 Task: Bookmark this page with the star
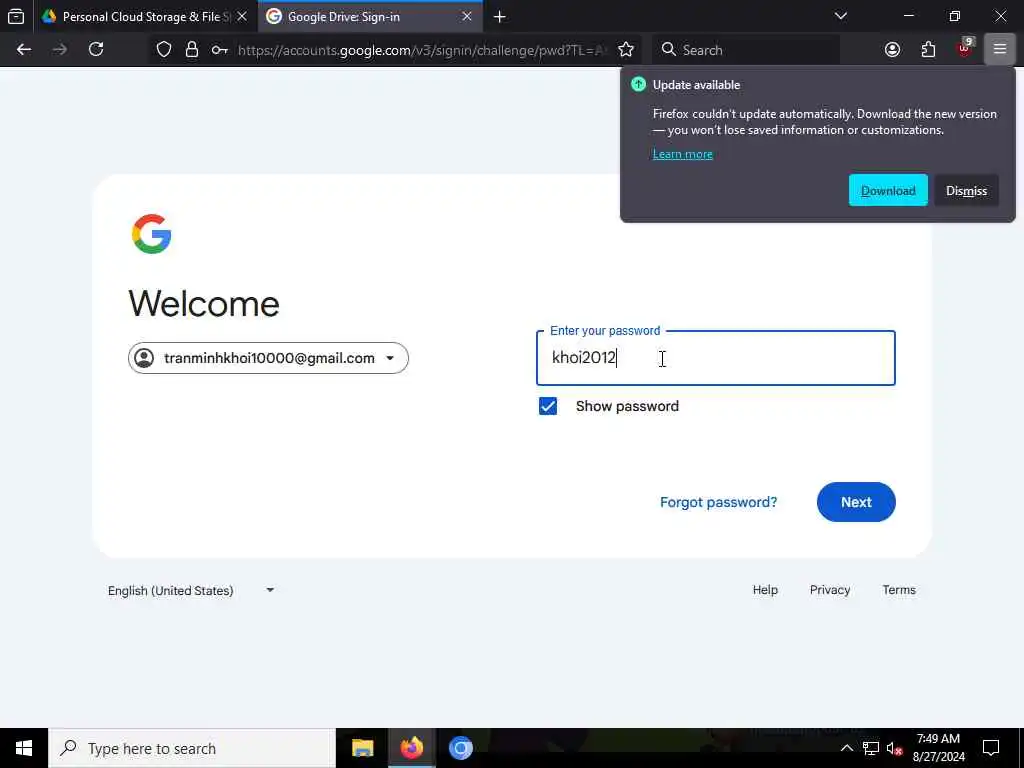click(626, 50)
